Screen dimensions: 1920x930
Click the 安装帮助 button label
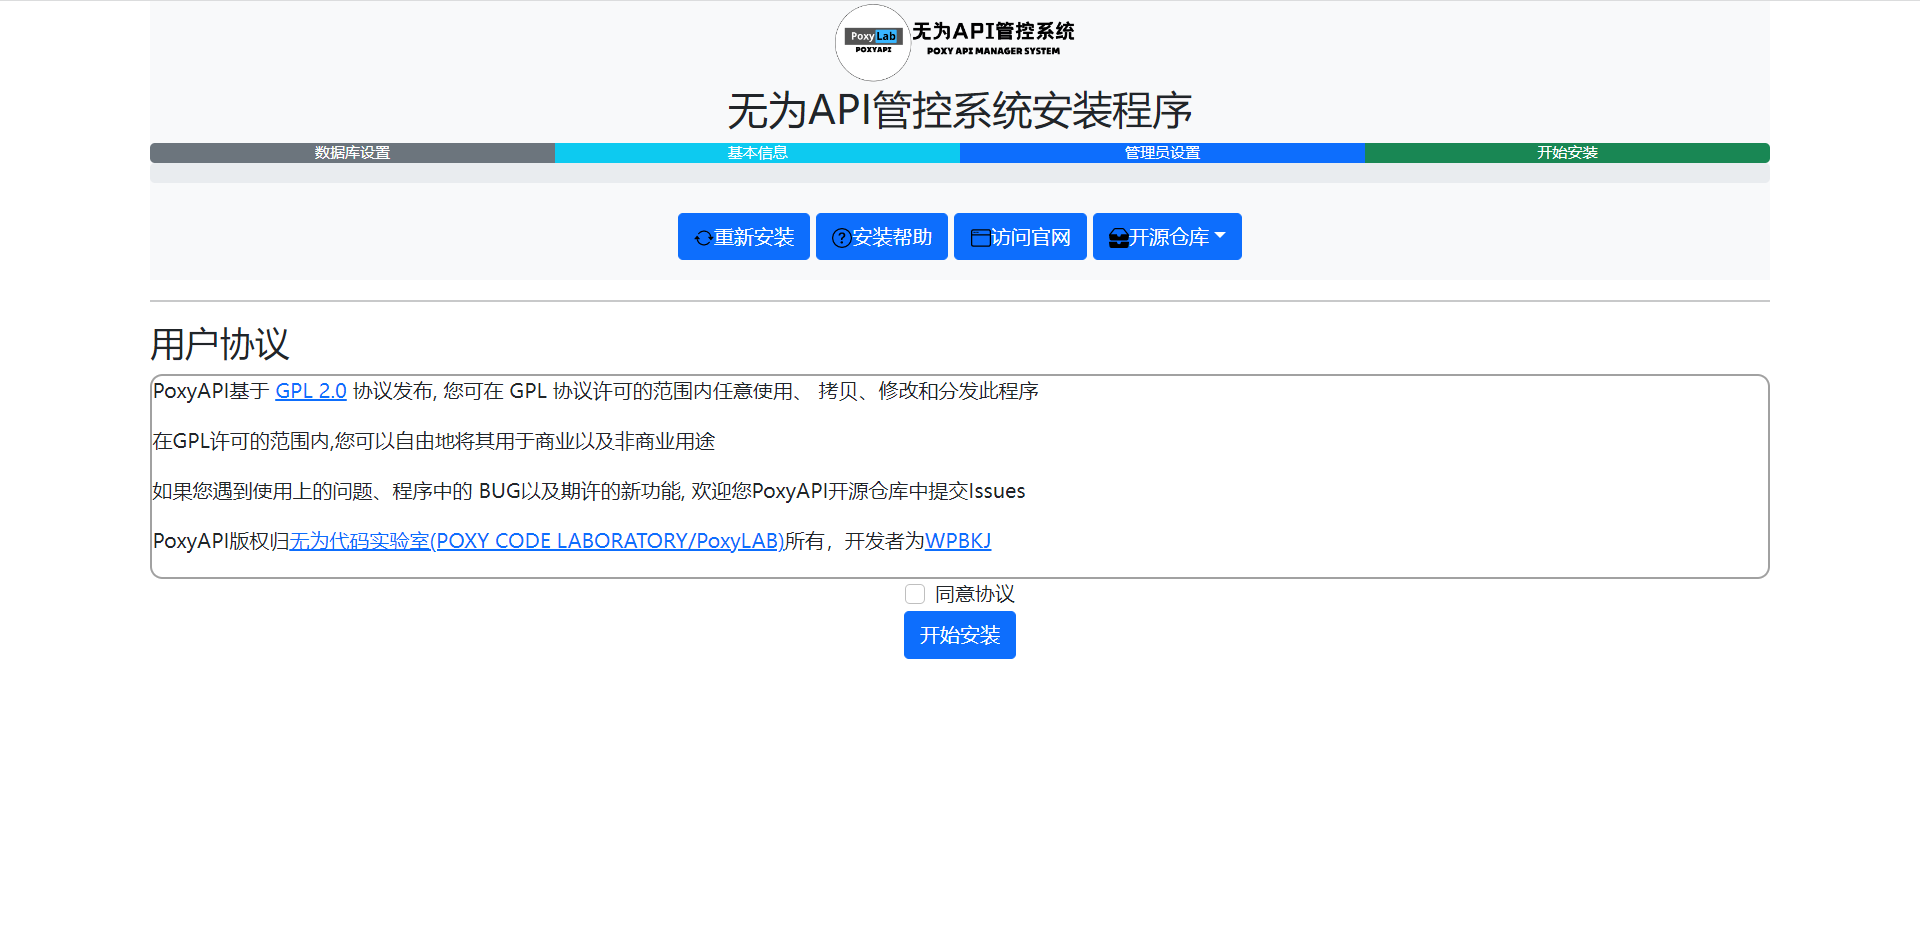point(892,237)
